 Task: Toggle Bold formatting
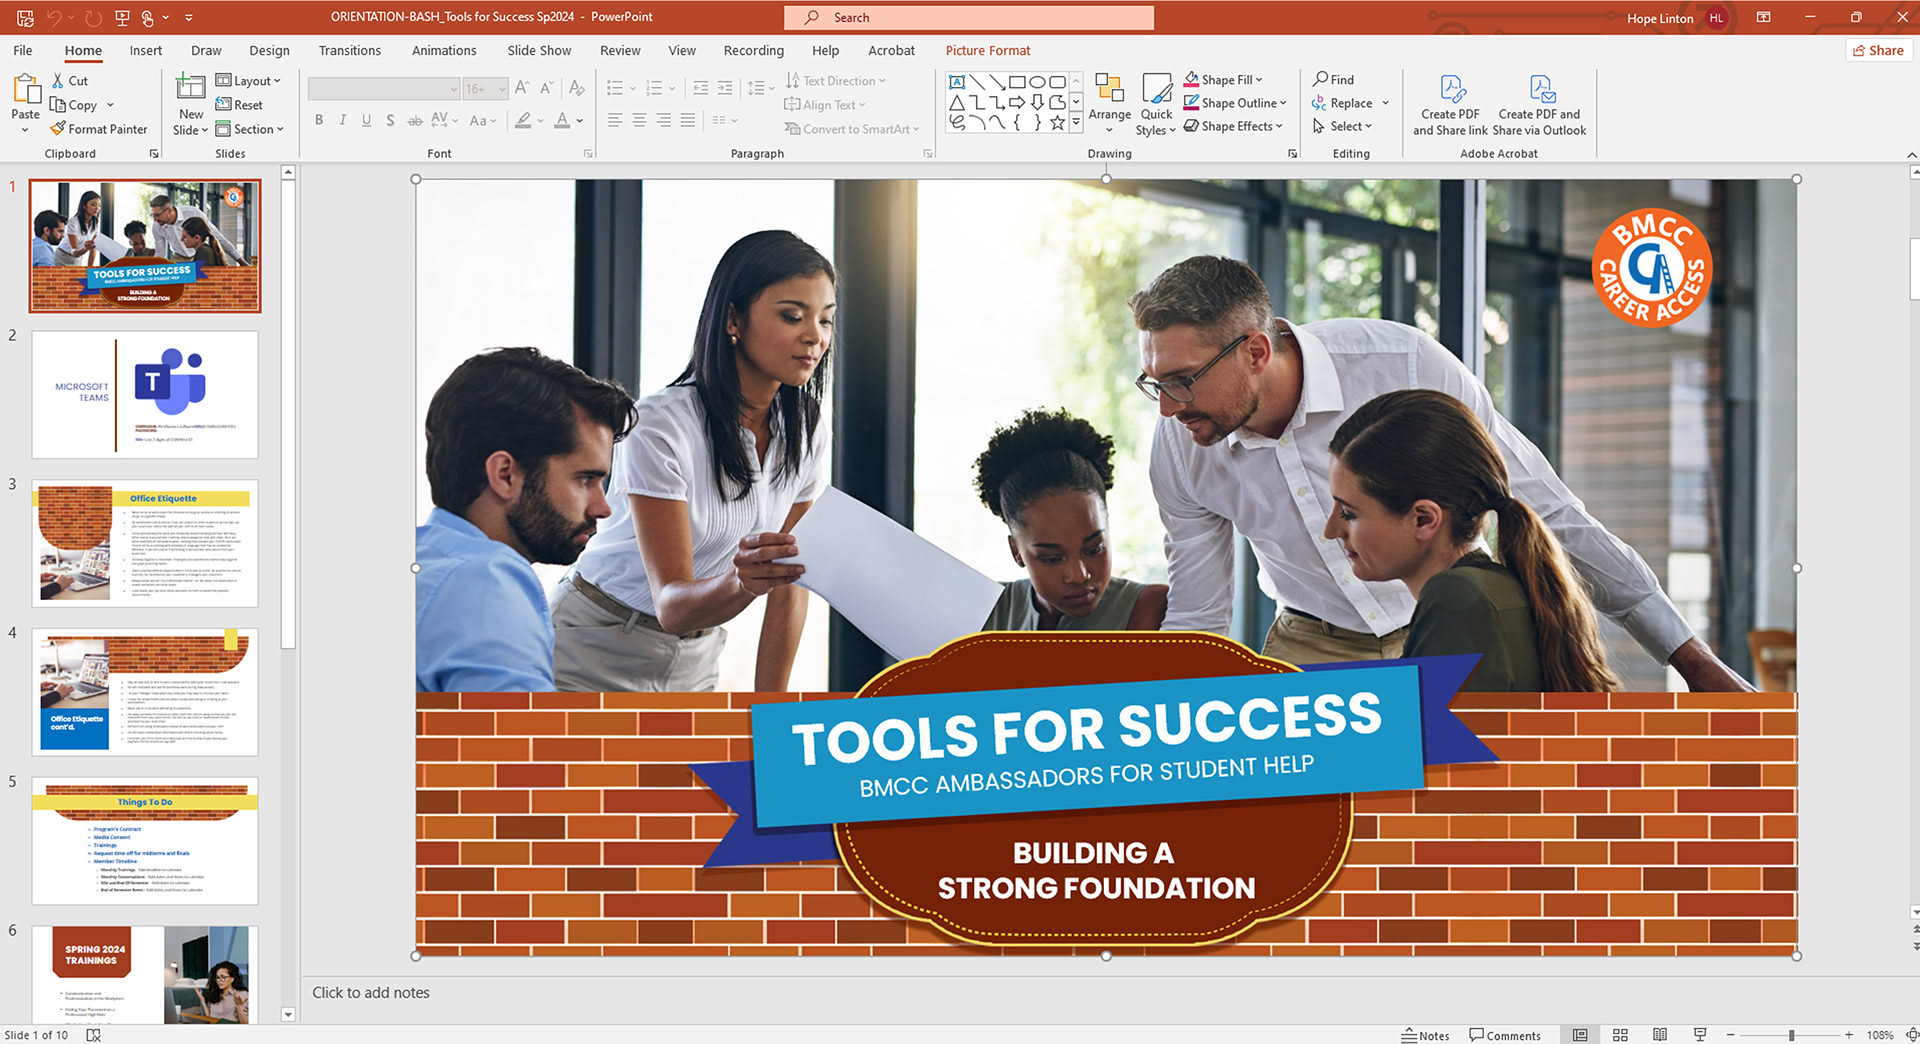(x=319, y=120)
